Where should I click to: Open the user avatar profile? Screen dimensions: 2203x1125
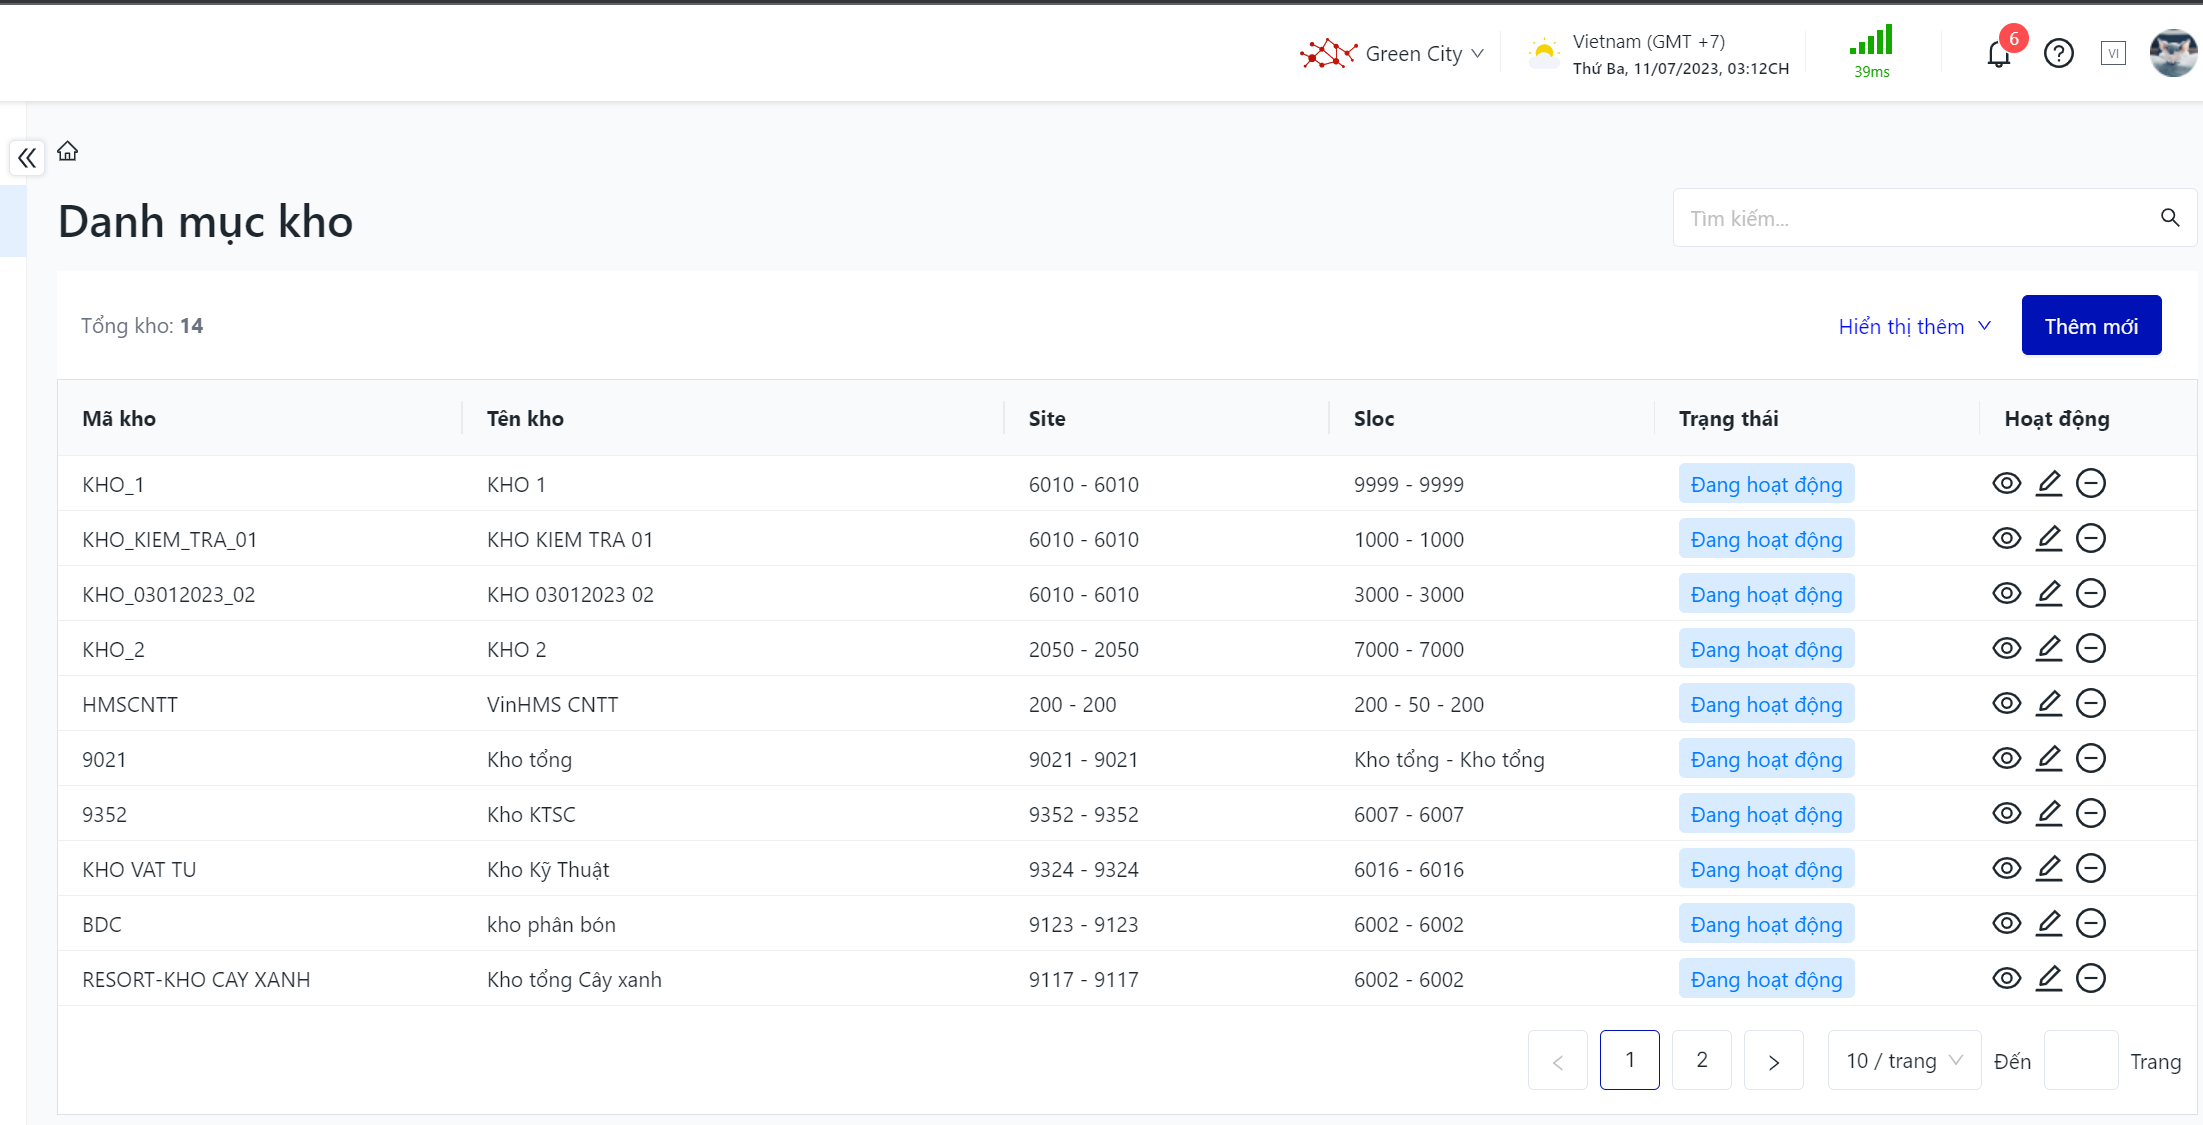(x=2173, y=53)
